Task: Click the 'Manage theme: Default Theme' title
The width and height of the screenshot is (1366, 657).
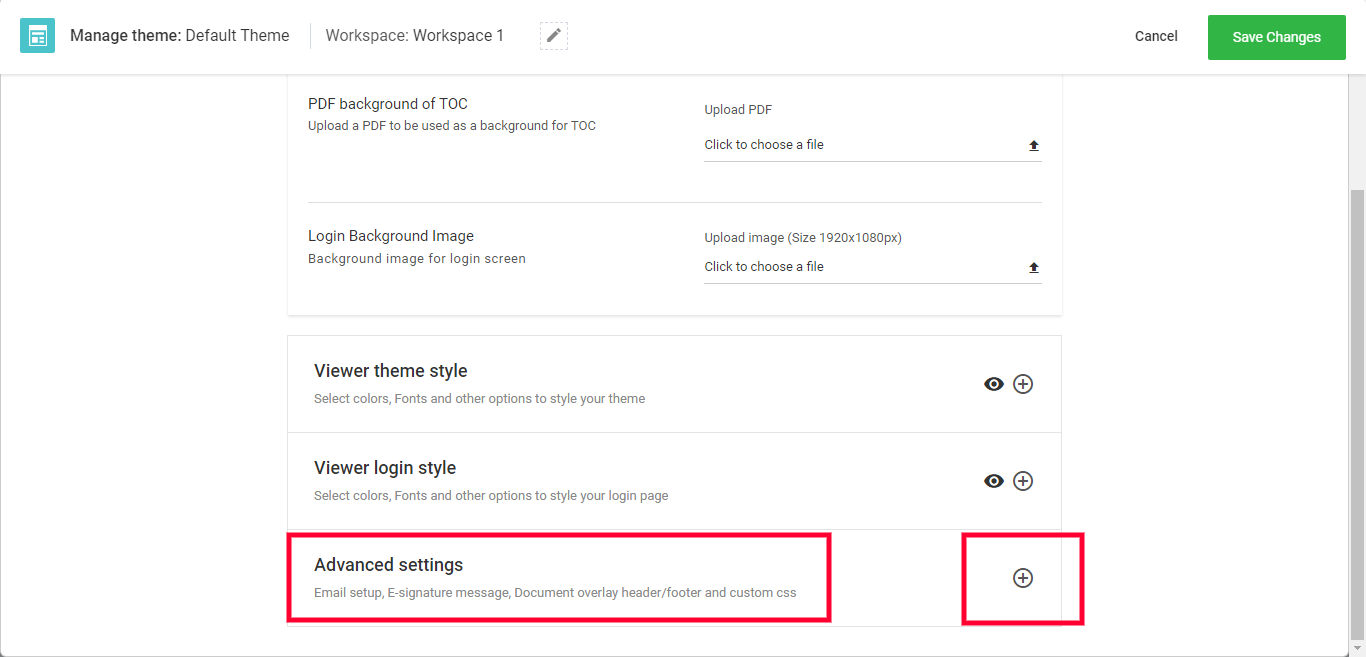Action: coord(180,36)
